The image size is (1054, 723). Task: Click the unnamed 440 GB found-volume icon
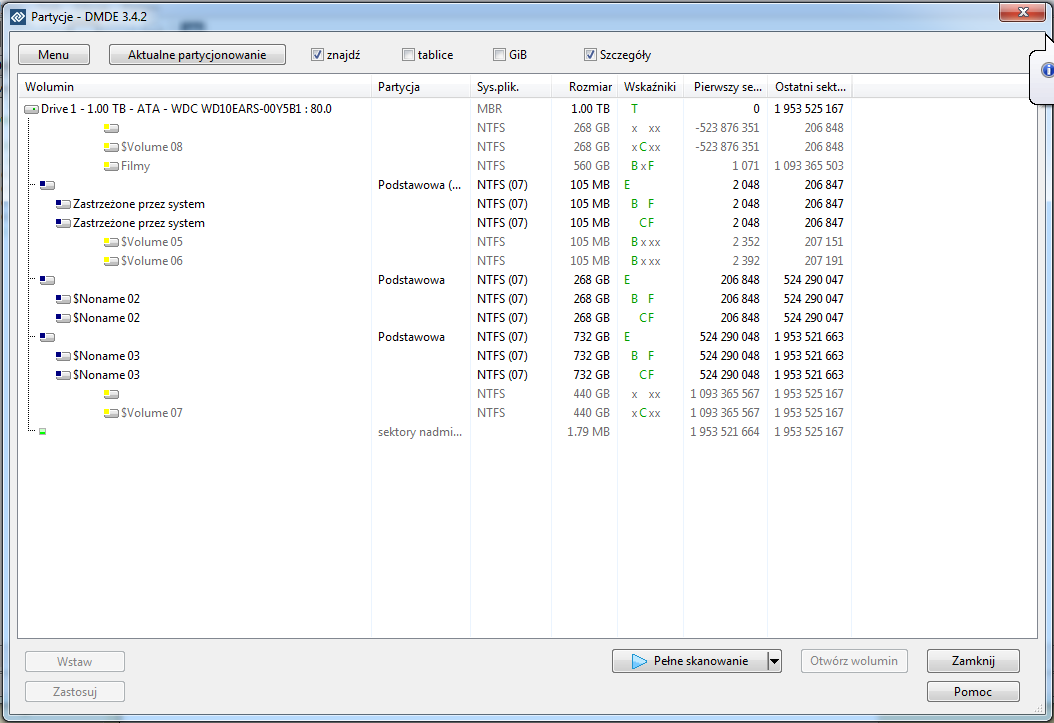point(111,394)
